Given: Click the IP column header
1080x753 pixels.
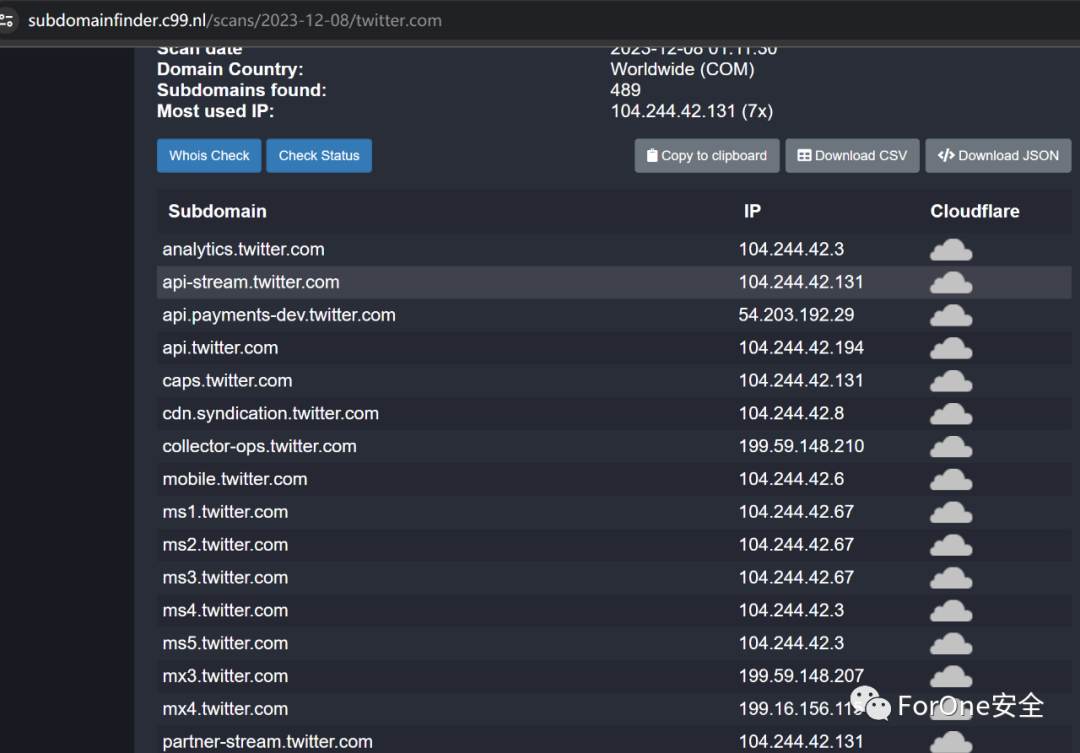Looking at the screenshot, I should (x=752, y=212).
